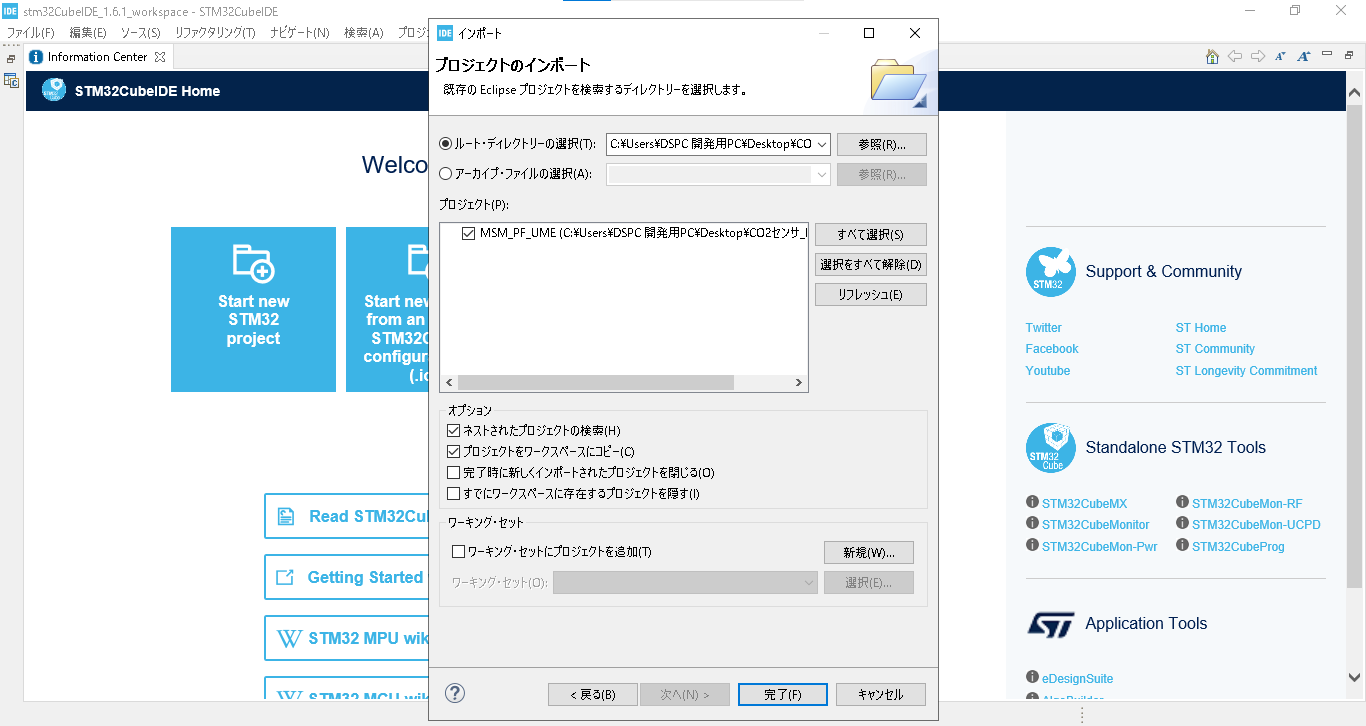The width and height of the screenshot is (1366, 726).
Task: Toggle ネストされたプロジェクトの検索 checkbox
Action: (x=455, y=431)
